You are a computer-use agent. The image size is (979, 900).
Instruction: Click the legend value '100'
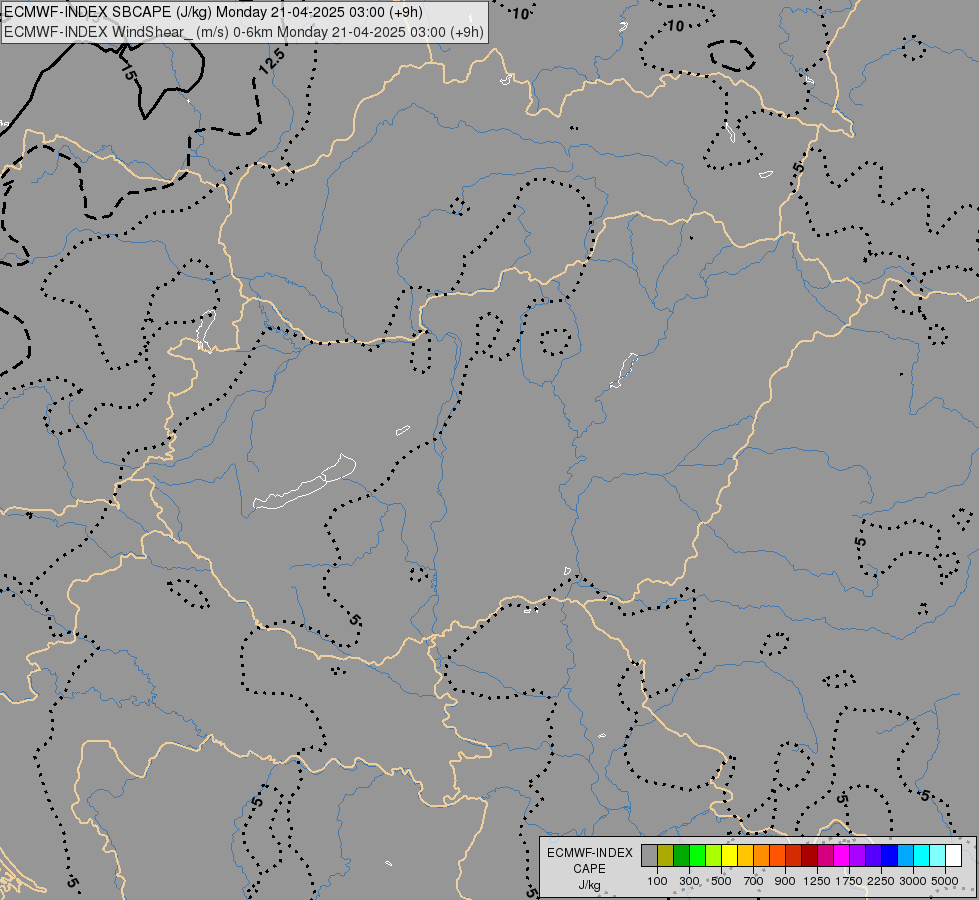pos(657,881)
